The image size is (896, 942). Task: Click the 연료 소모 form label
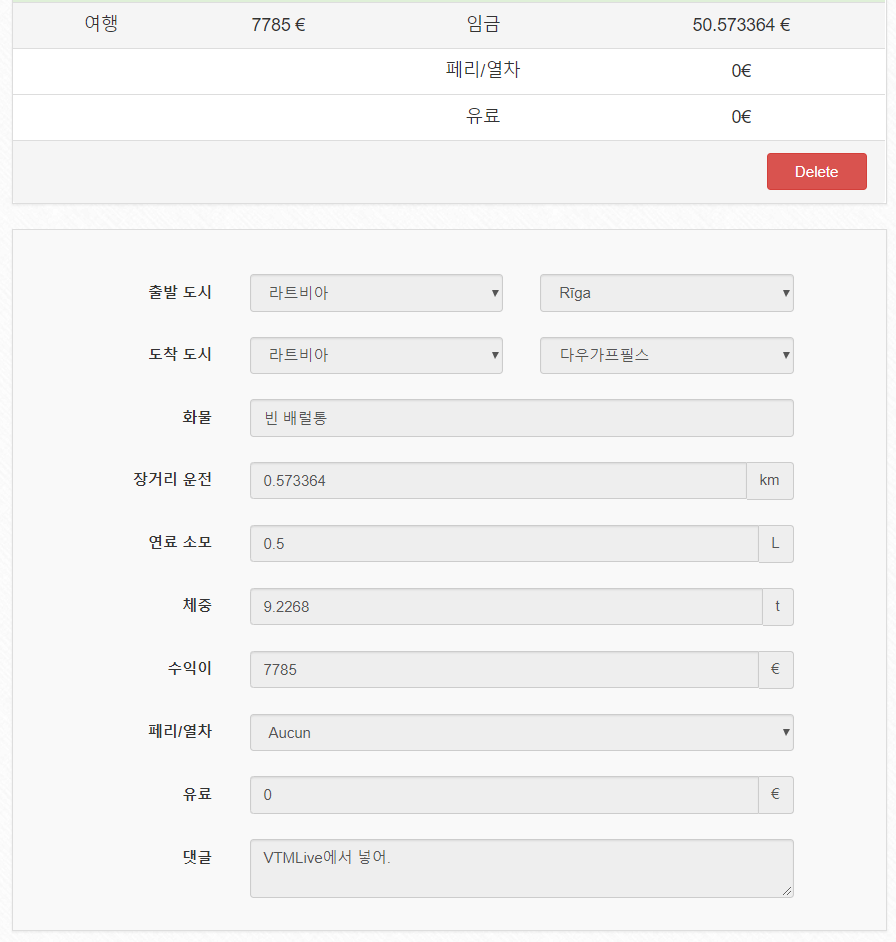pos(180,542)
